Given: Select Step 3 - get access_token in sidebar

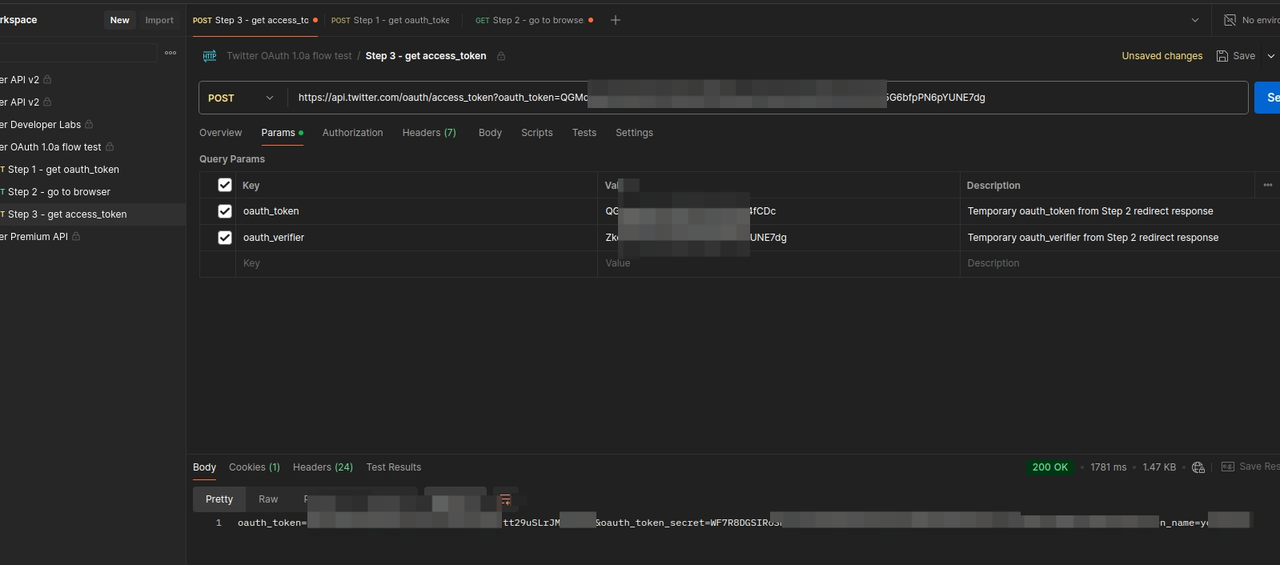Looking at the screenshot, I should (x=67, y=214).
